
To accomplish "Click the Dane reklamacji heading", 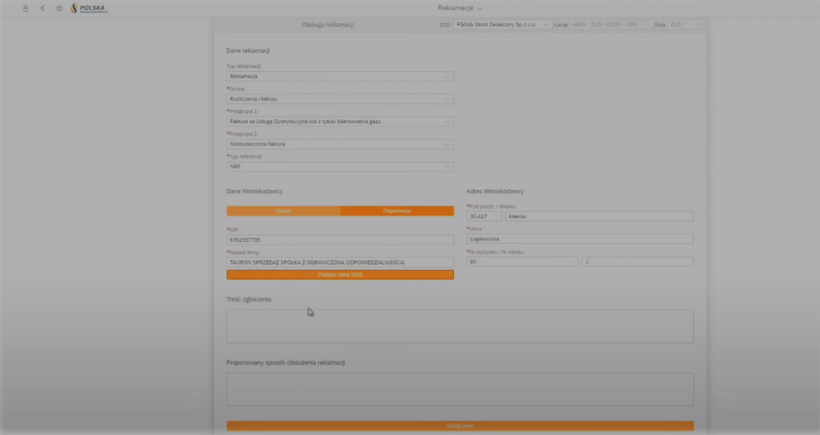I will (248, 51).
